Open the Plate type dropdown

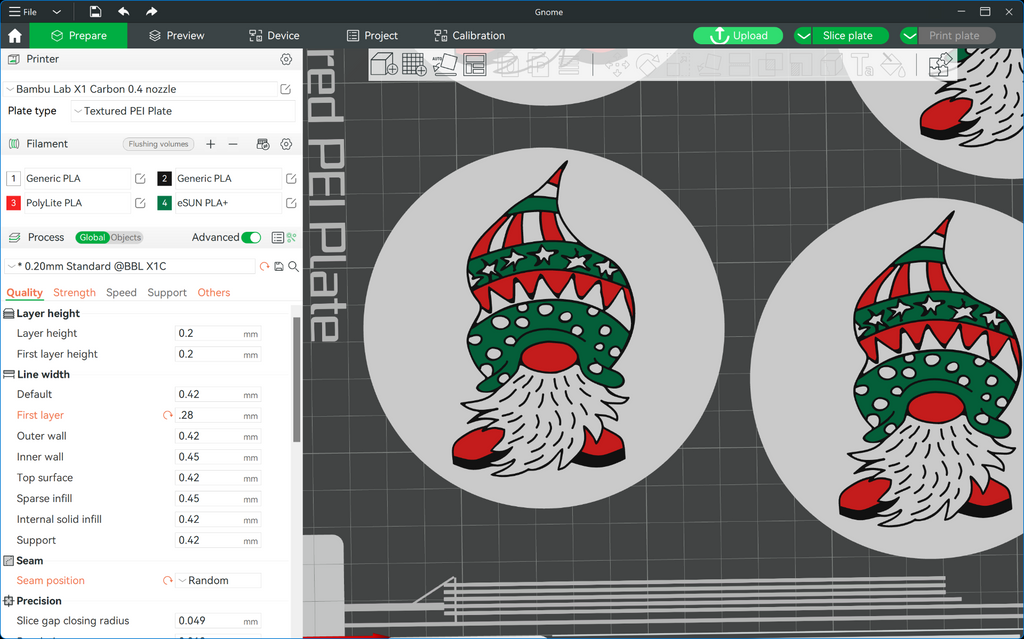[183, 111]
